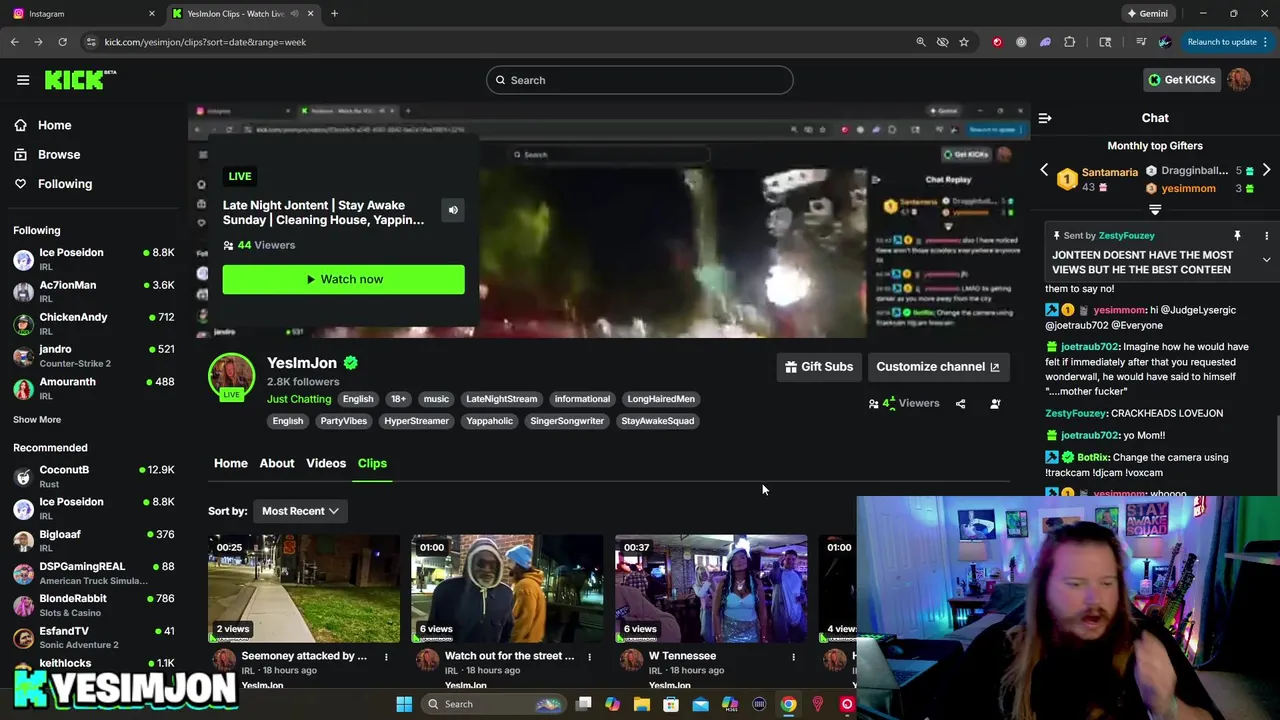The width and height of the screenshot is (1280, 720).
Task: Open CoconutB recommended channel
Action: [x=94, y=477]
